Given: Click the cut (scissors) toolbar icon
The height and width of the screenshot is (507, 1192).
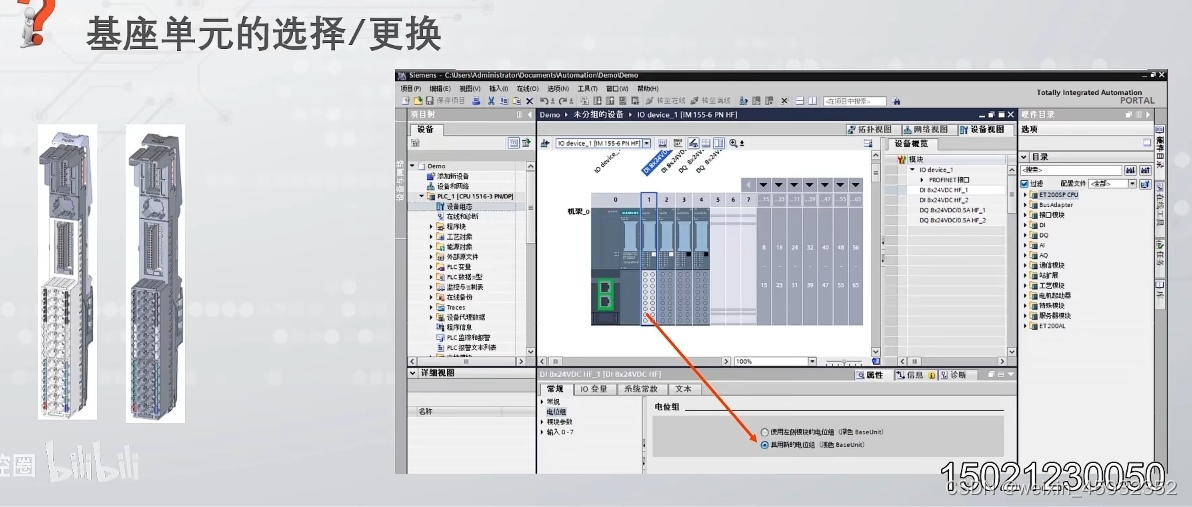Looking at the screenshot, I should pyautogui.click(x=492, y=100).
